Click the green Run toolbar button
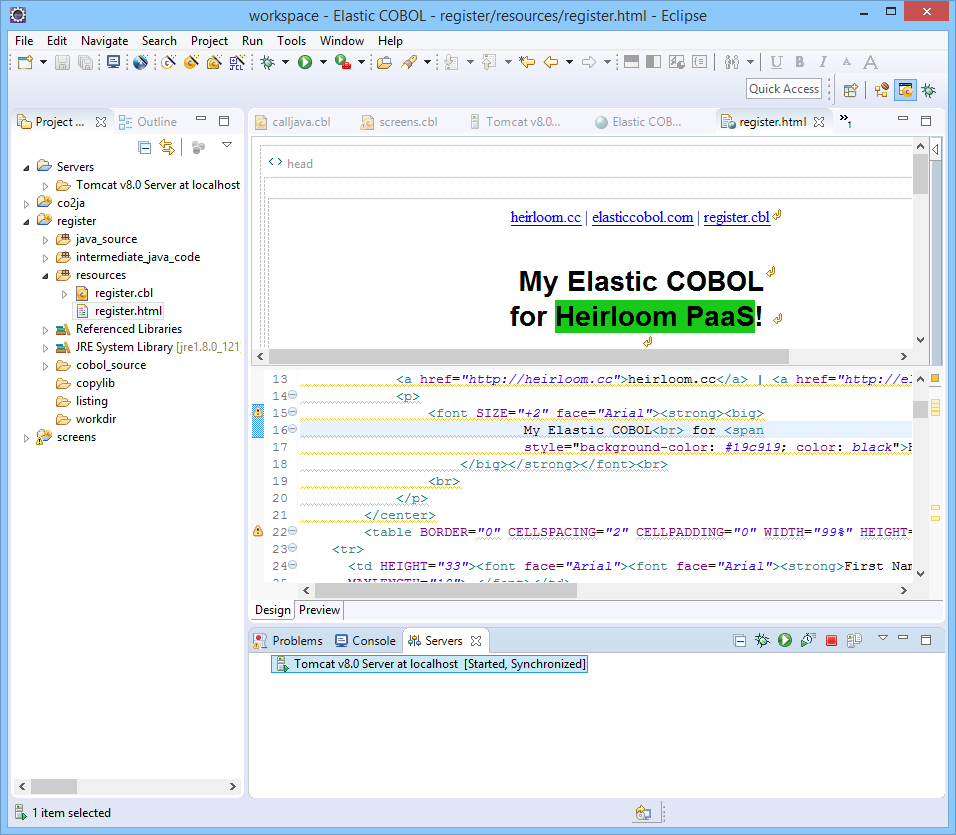The width and height of the screenshot is (956, 835). click(305, 62)
